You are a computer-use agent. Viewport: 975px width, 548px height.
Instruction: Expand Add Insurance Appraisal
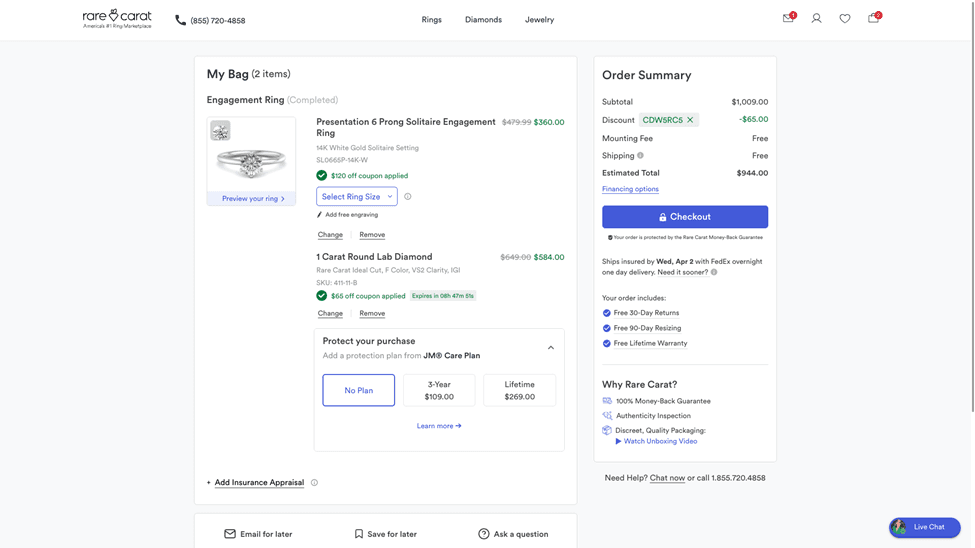pyautogui.click(x=259, y=483)
